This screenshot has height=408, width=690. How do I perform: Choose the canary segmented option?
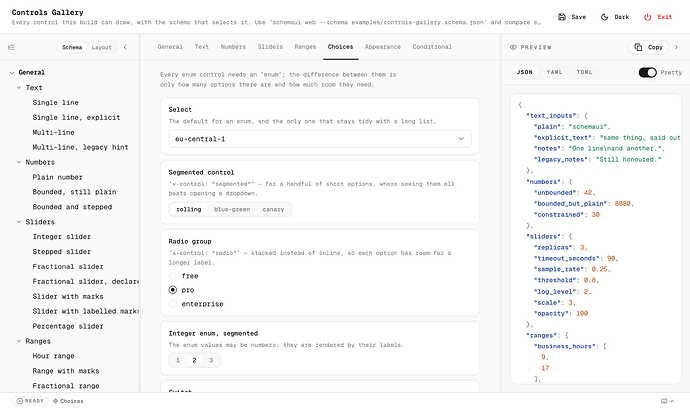click(273, 209)
